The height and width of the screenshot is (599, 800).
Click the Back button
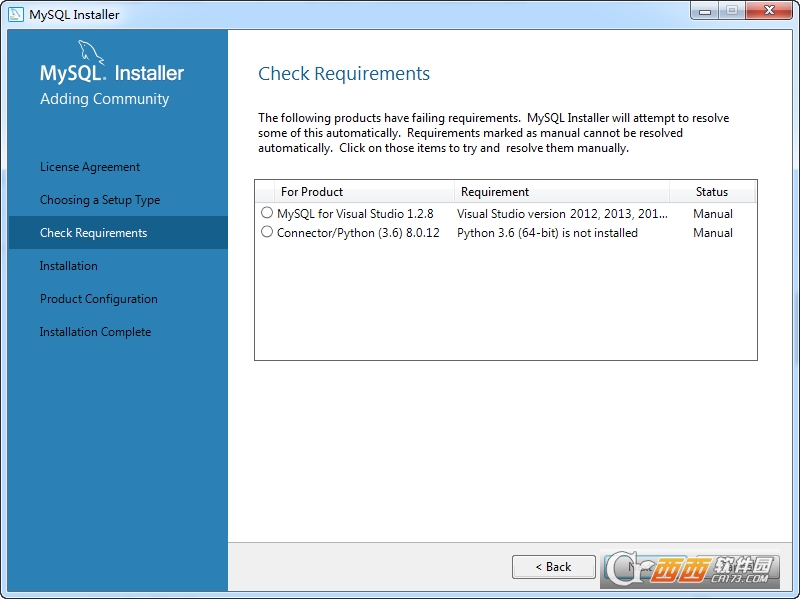click(x=554, y=567)
